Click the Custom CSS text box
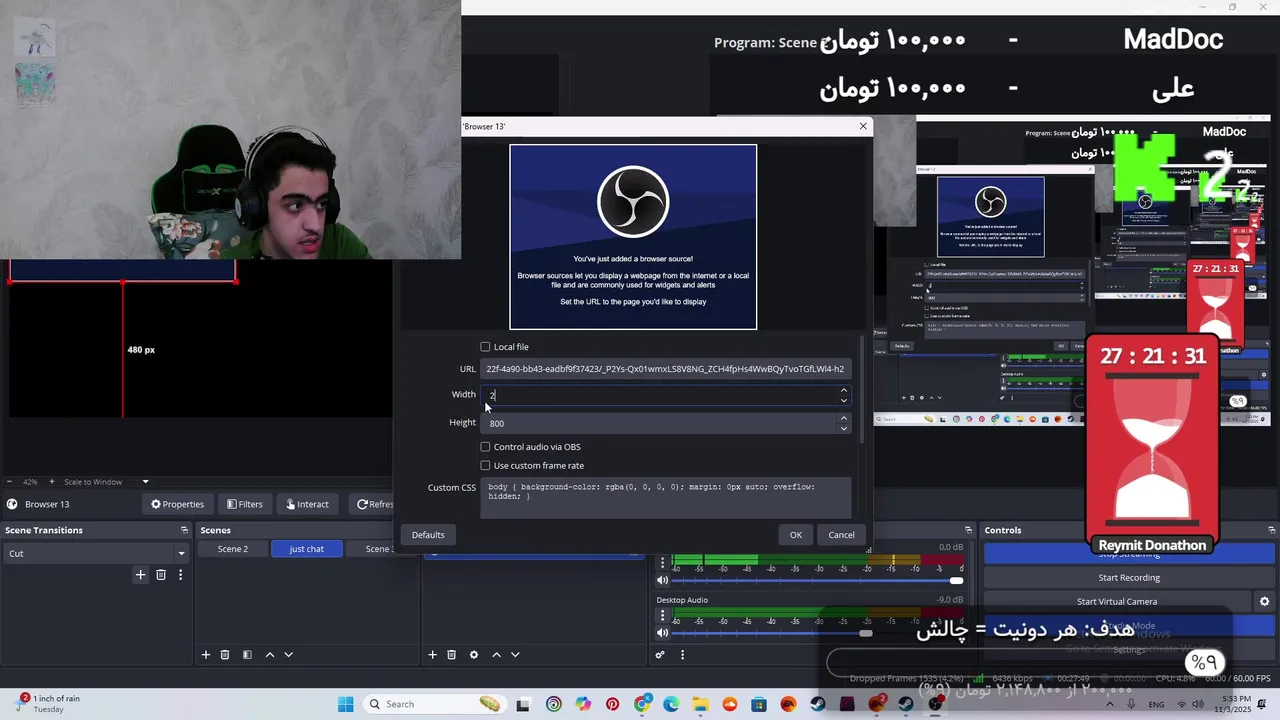The height and width of the screenshot is (720, 1280). pos(666,497)
